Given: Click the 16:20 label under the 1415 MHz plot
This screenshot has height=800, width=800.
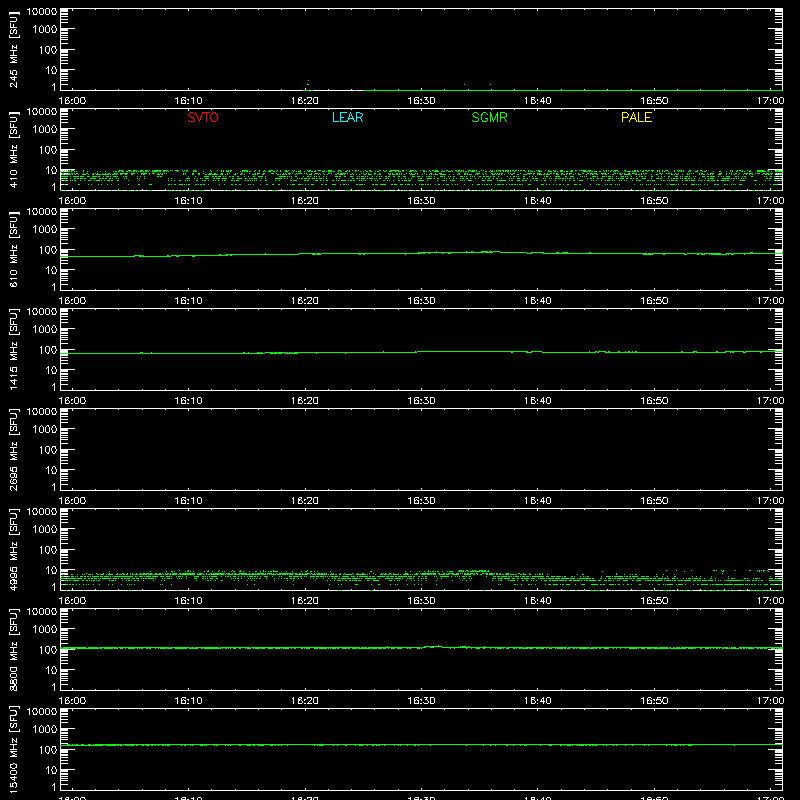Looking at the screenshot, I should (305, 401).
